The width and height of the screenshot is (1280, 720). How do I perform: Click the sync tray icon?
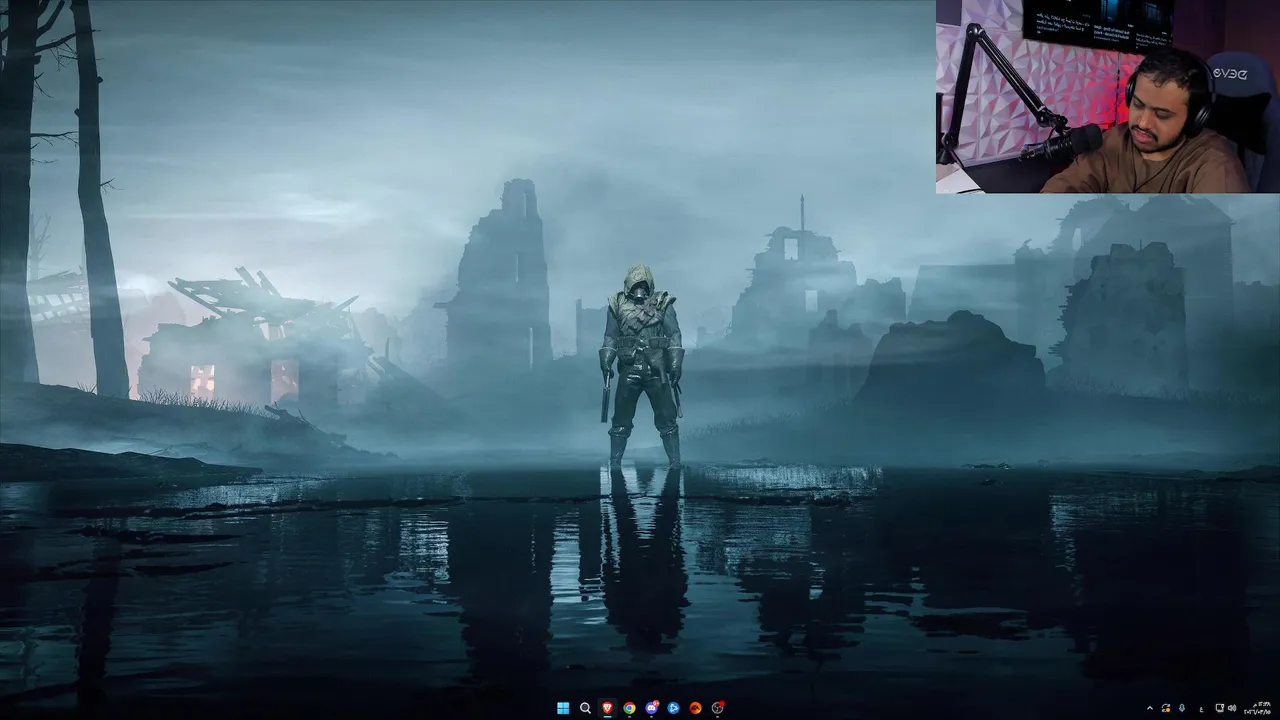(x=1165, y=708)
